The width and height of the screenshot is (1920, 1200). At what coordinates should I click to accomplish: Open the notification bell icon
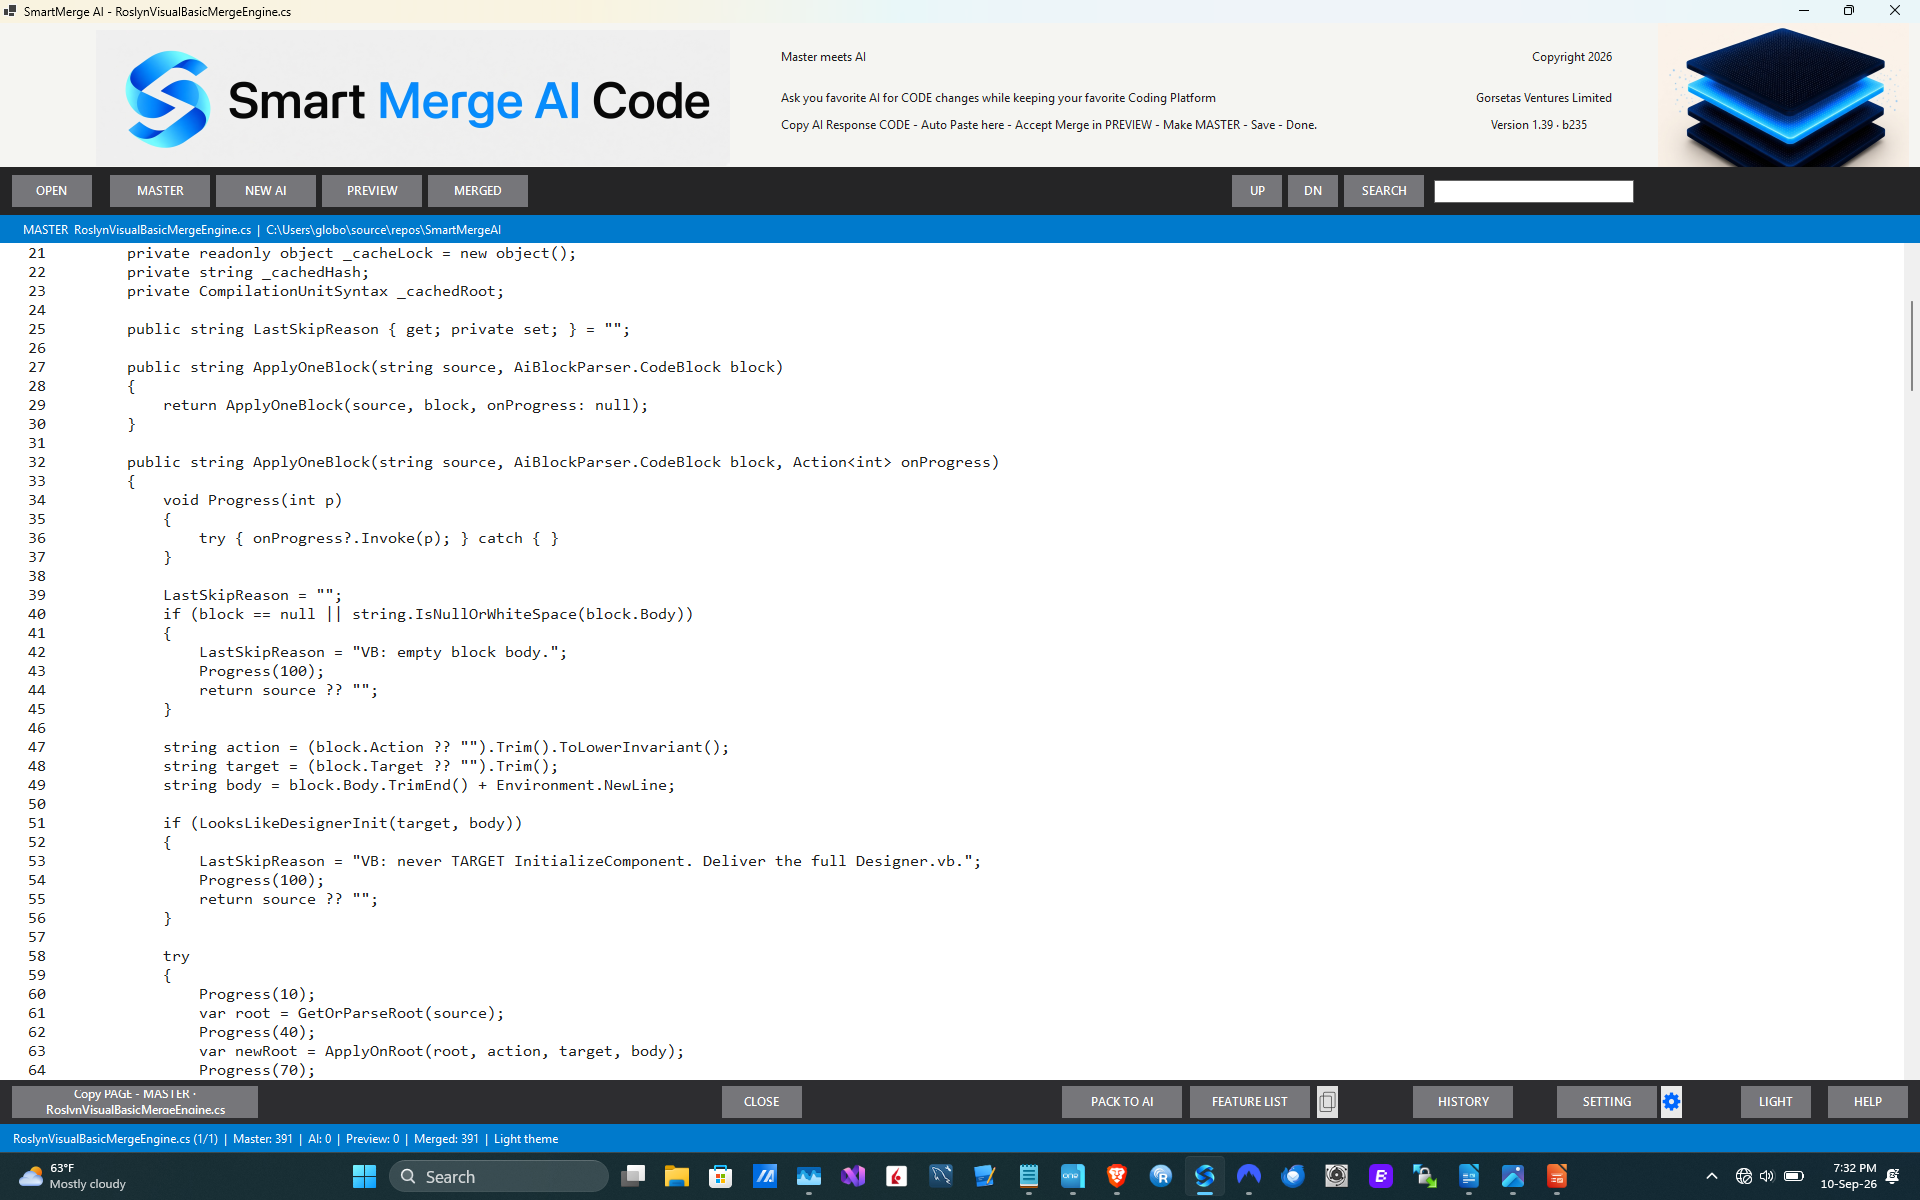(1893, 1176)
